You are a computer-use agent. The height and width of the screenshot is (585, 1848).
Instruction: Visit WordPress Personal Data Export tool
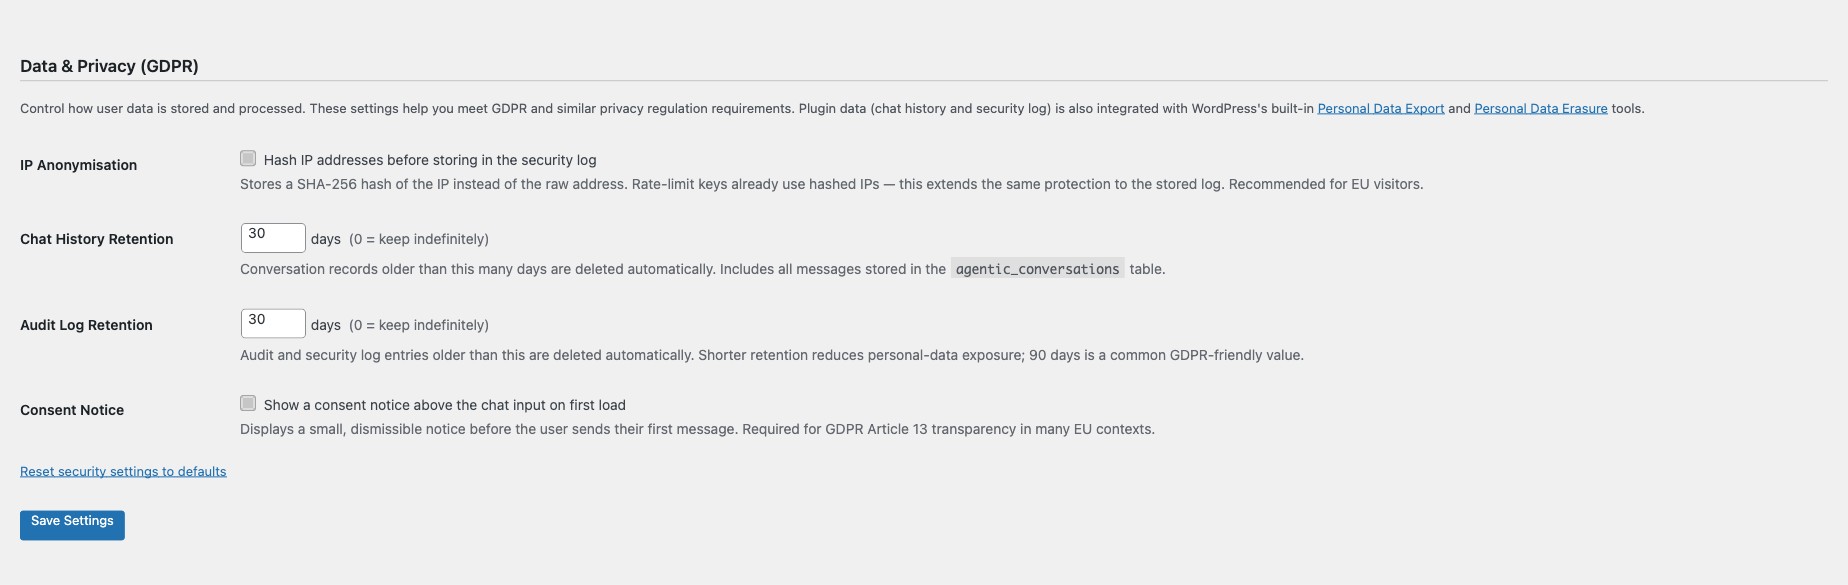pos(1380,108)
